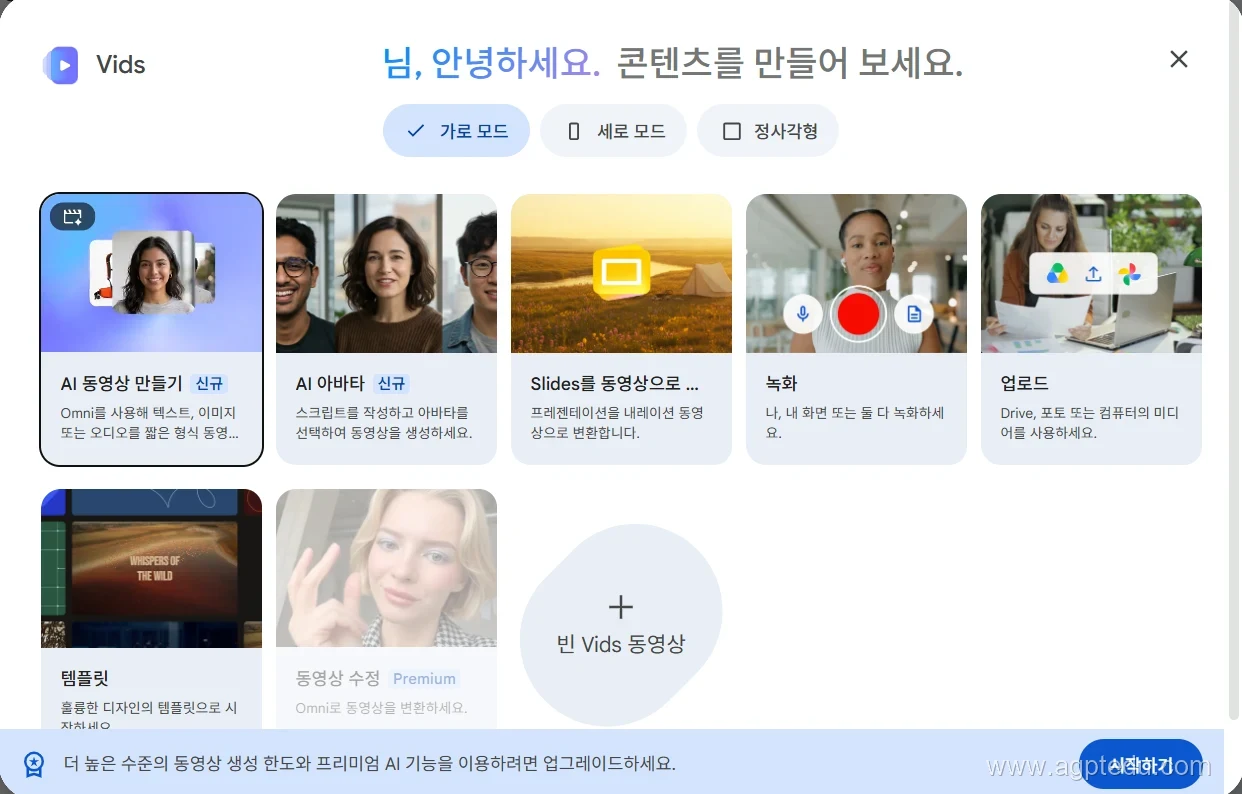
Task: Create a 빈 Vids 동영상 blank video
Action: (621, 625)
